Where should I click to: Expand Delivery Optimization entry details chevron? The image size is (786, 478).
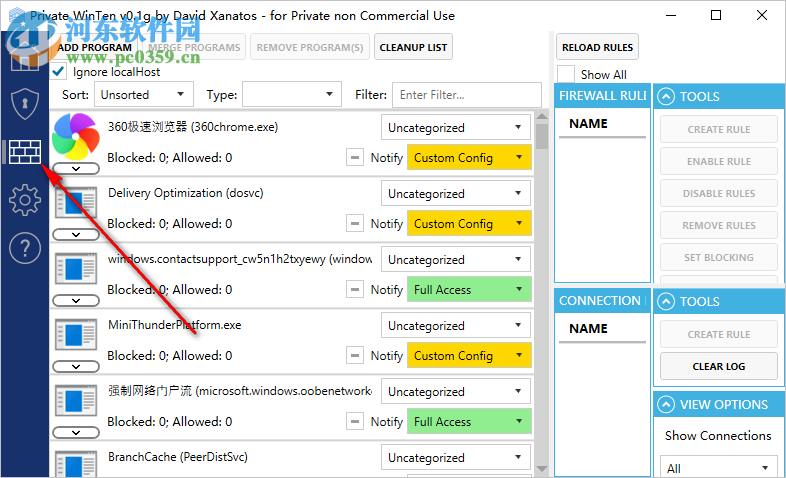tap(76, 234)
